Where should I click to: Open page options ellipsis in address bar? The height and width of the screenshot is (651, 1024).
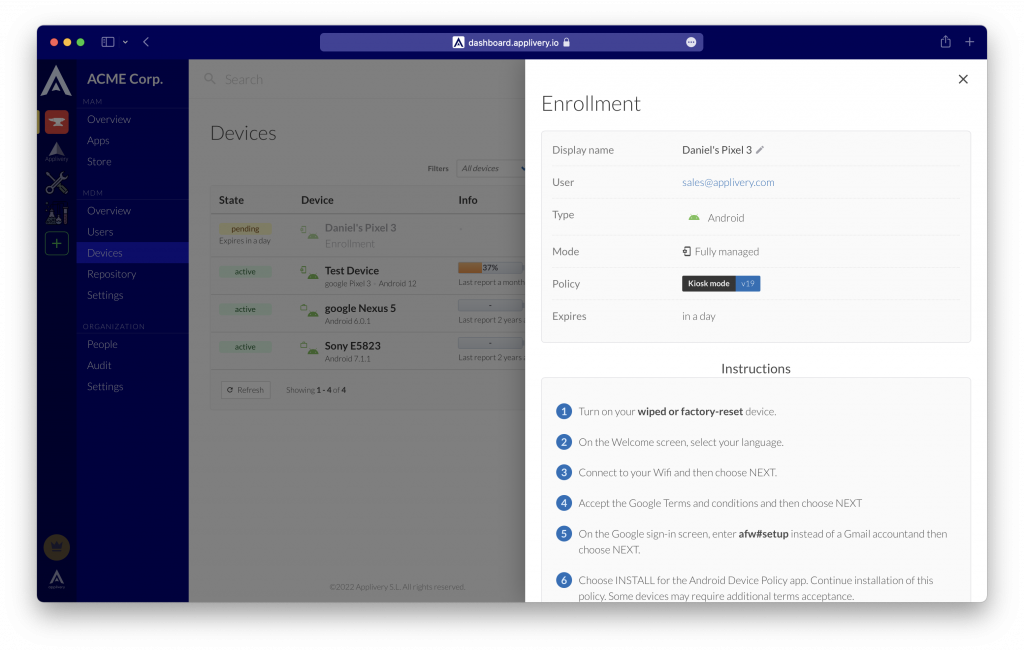coord(691,42)
